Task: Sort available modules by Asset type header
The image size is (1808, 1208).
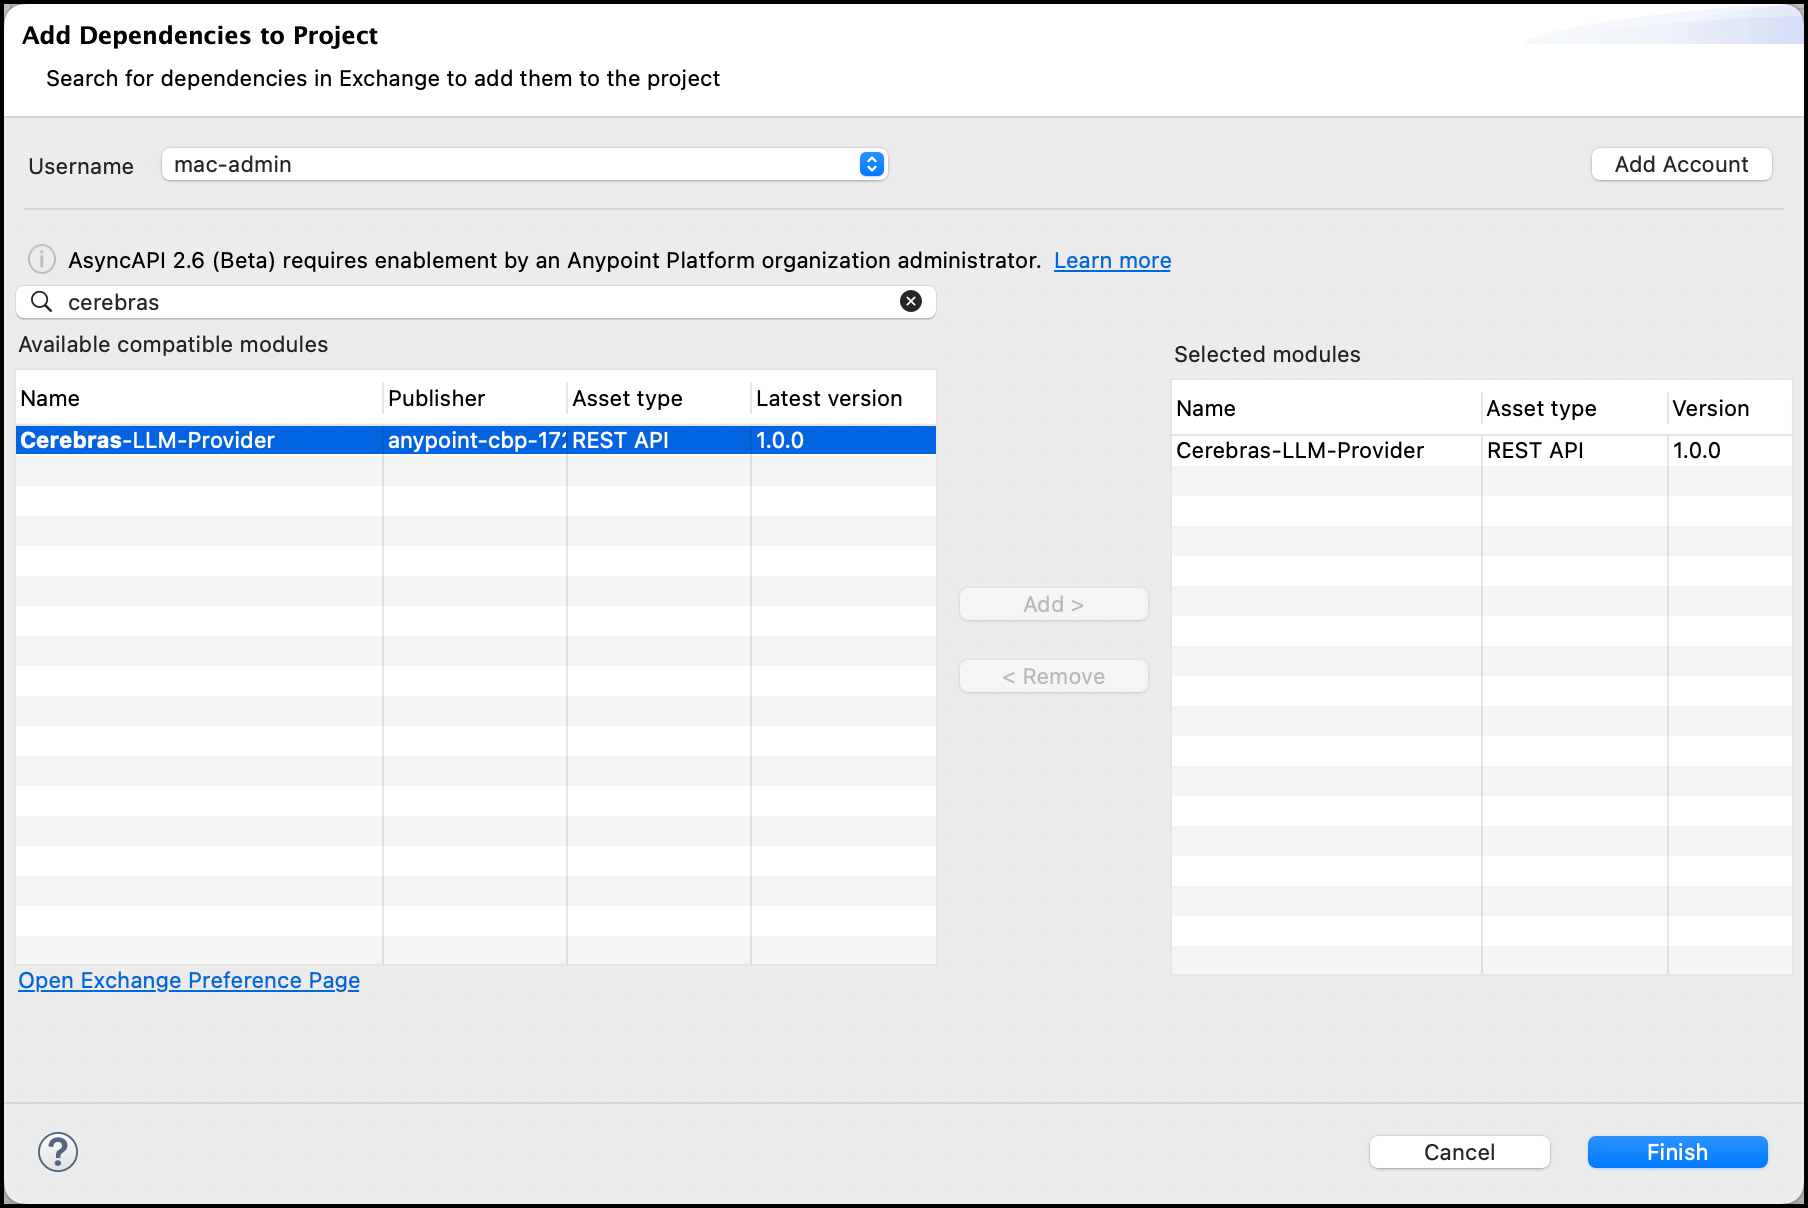Action: (659, 398)
